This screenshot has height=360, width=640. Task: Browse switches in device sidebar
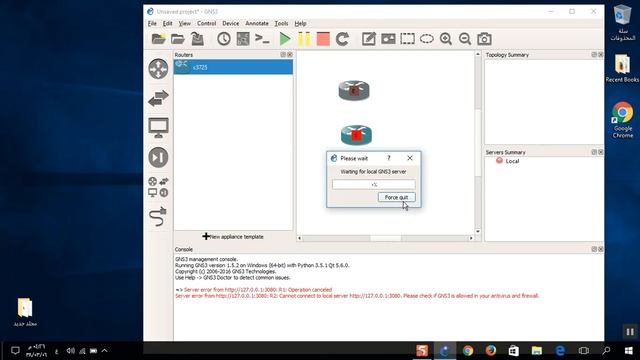tap(158, 98)
